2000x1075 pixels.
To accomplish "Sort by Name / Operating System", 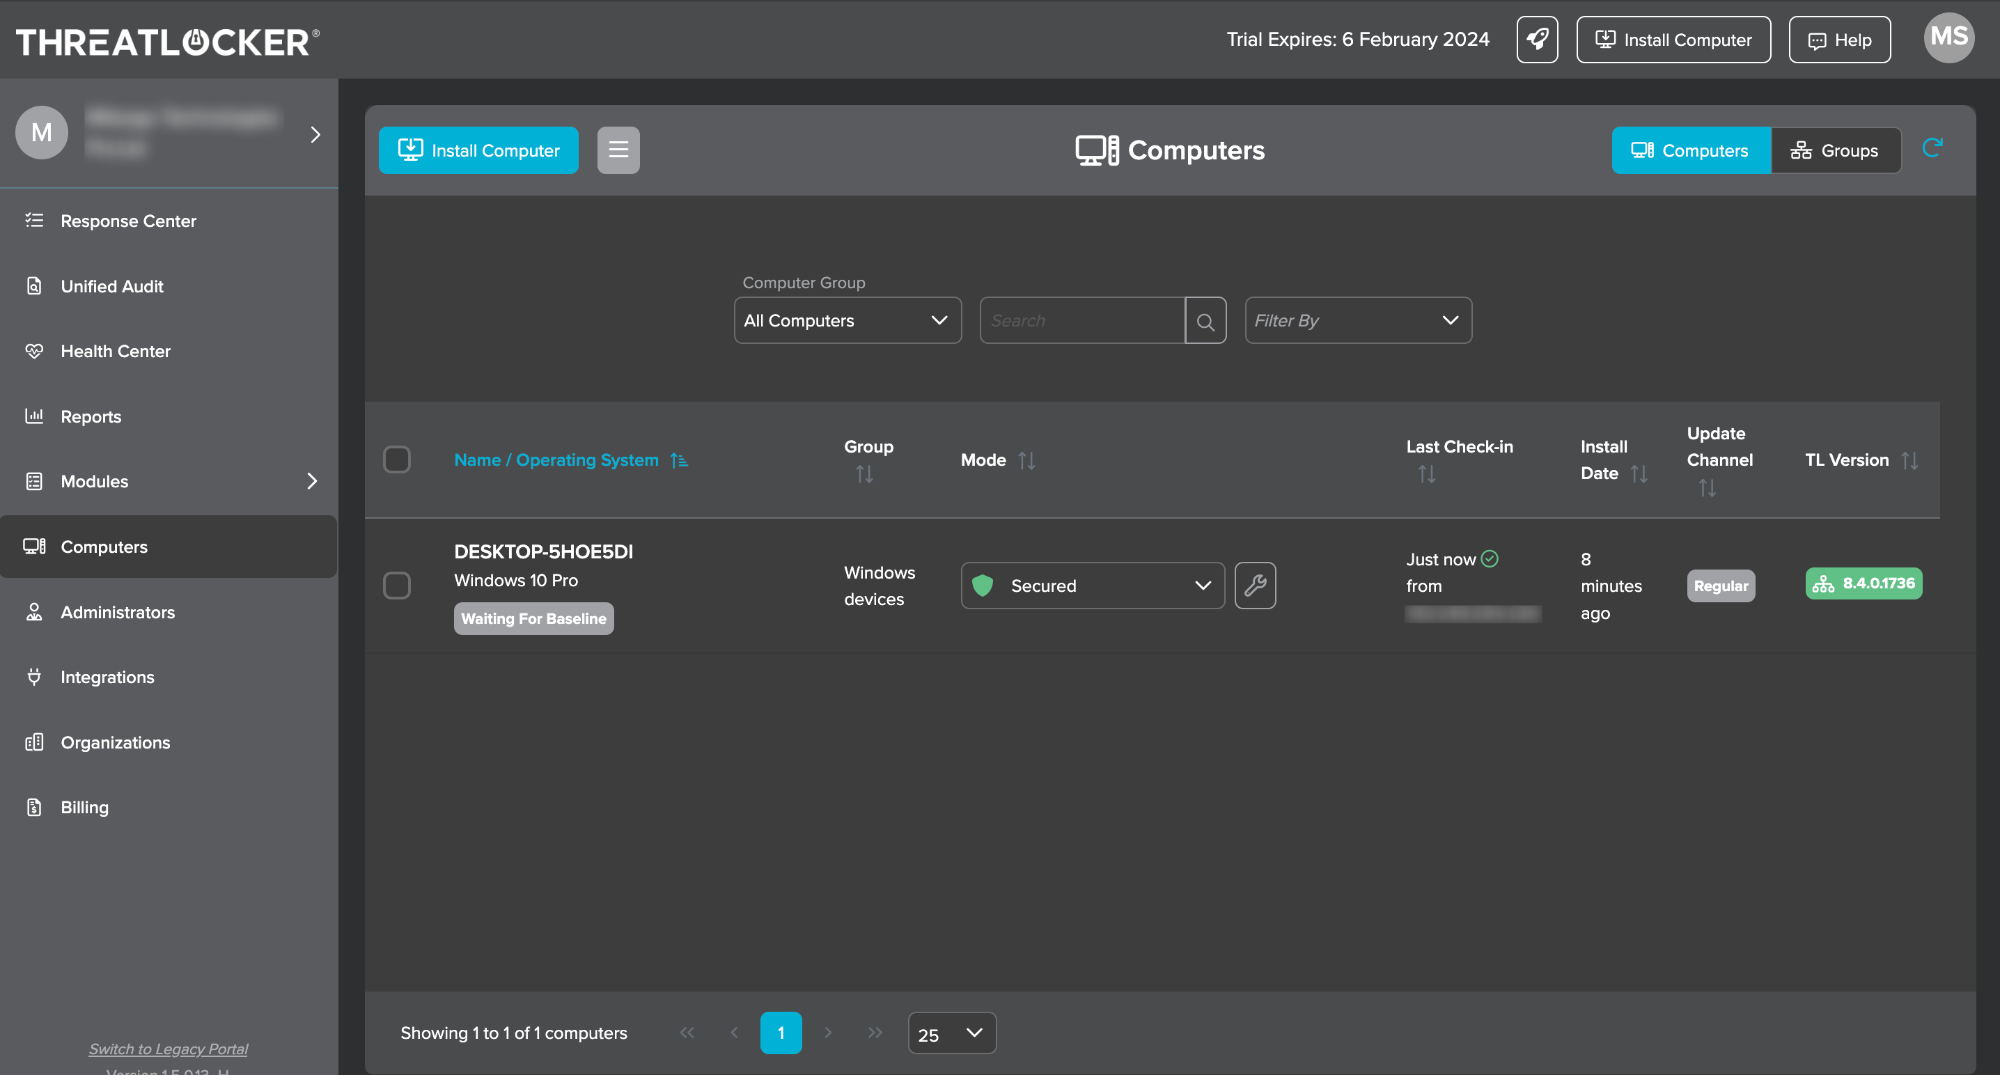I will pos(571,460).
